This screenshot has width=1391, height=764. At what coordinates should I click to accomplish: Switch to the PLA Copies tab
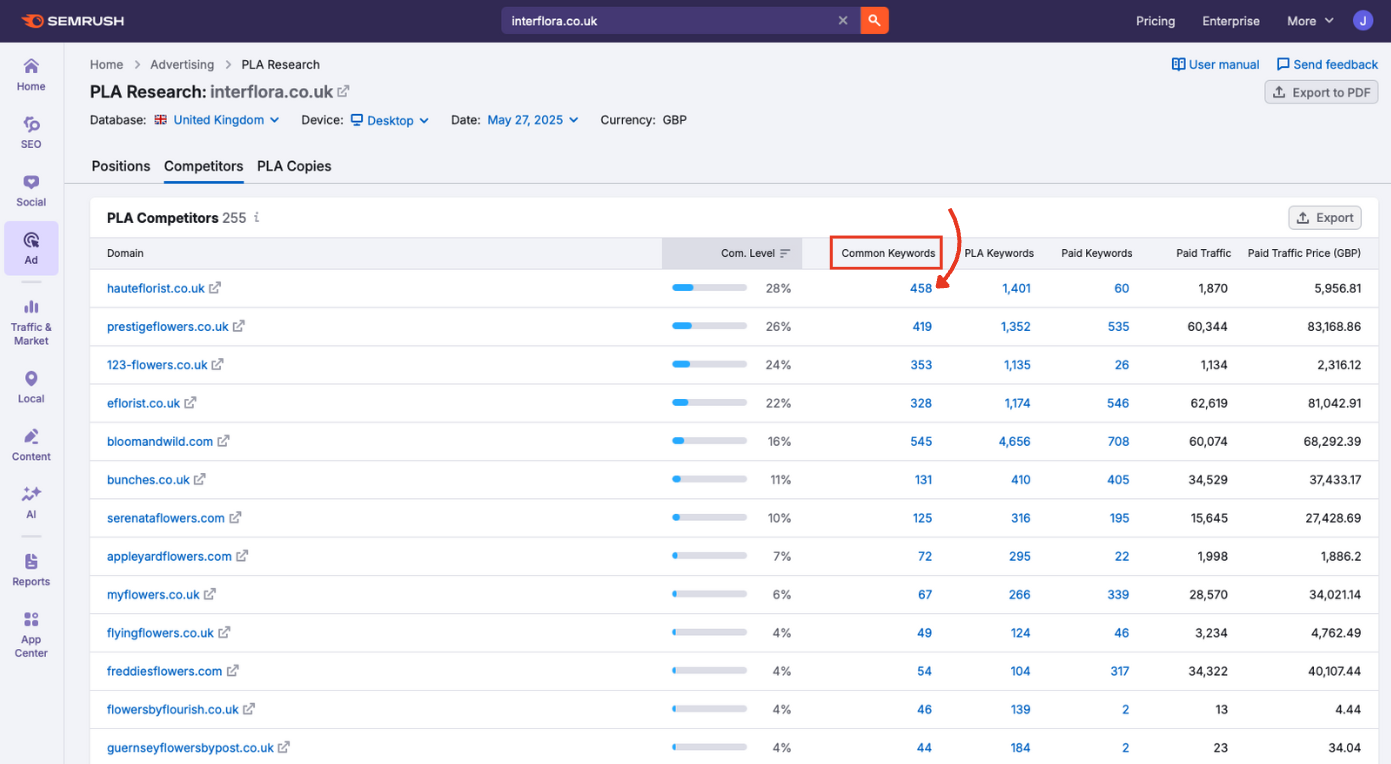click(294, 166)
